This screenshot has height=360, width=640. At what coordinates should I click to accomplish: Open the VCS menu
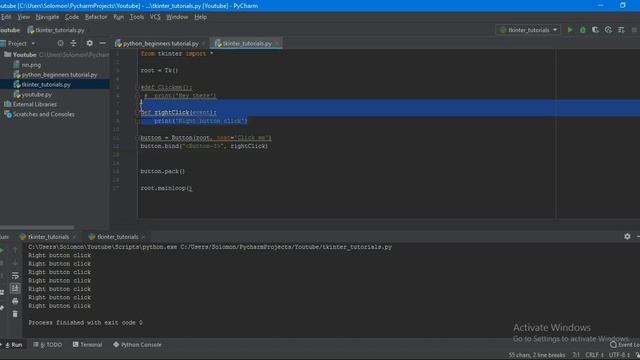pos(155,17)
